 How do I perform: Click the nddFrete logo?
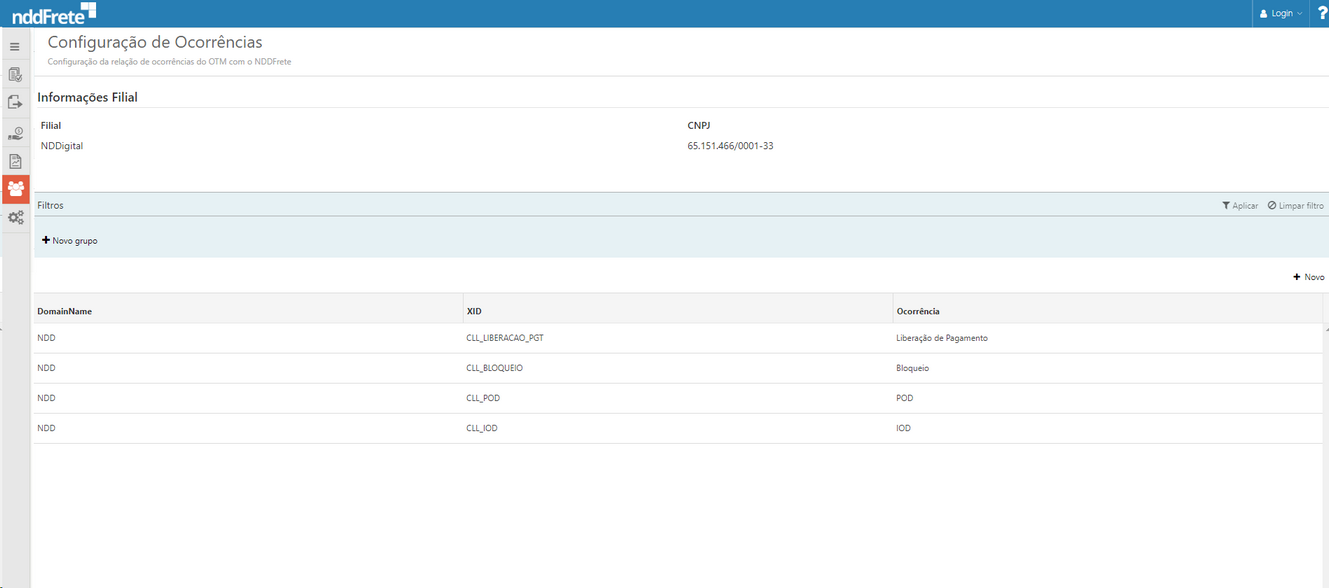click(x=54, y=14)
